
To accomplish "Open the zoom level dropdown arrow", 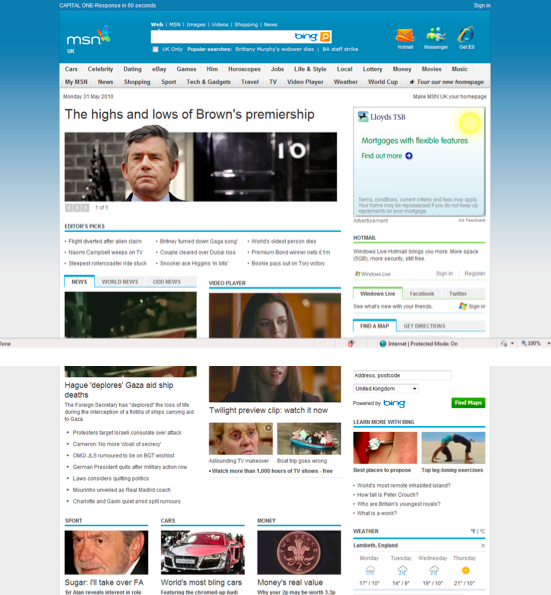I will [x=548, y=343].
